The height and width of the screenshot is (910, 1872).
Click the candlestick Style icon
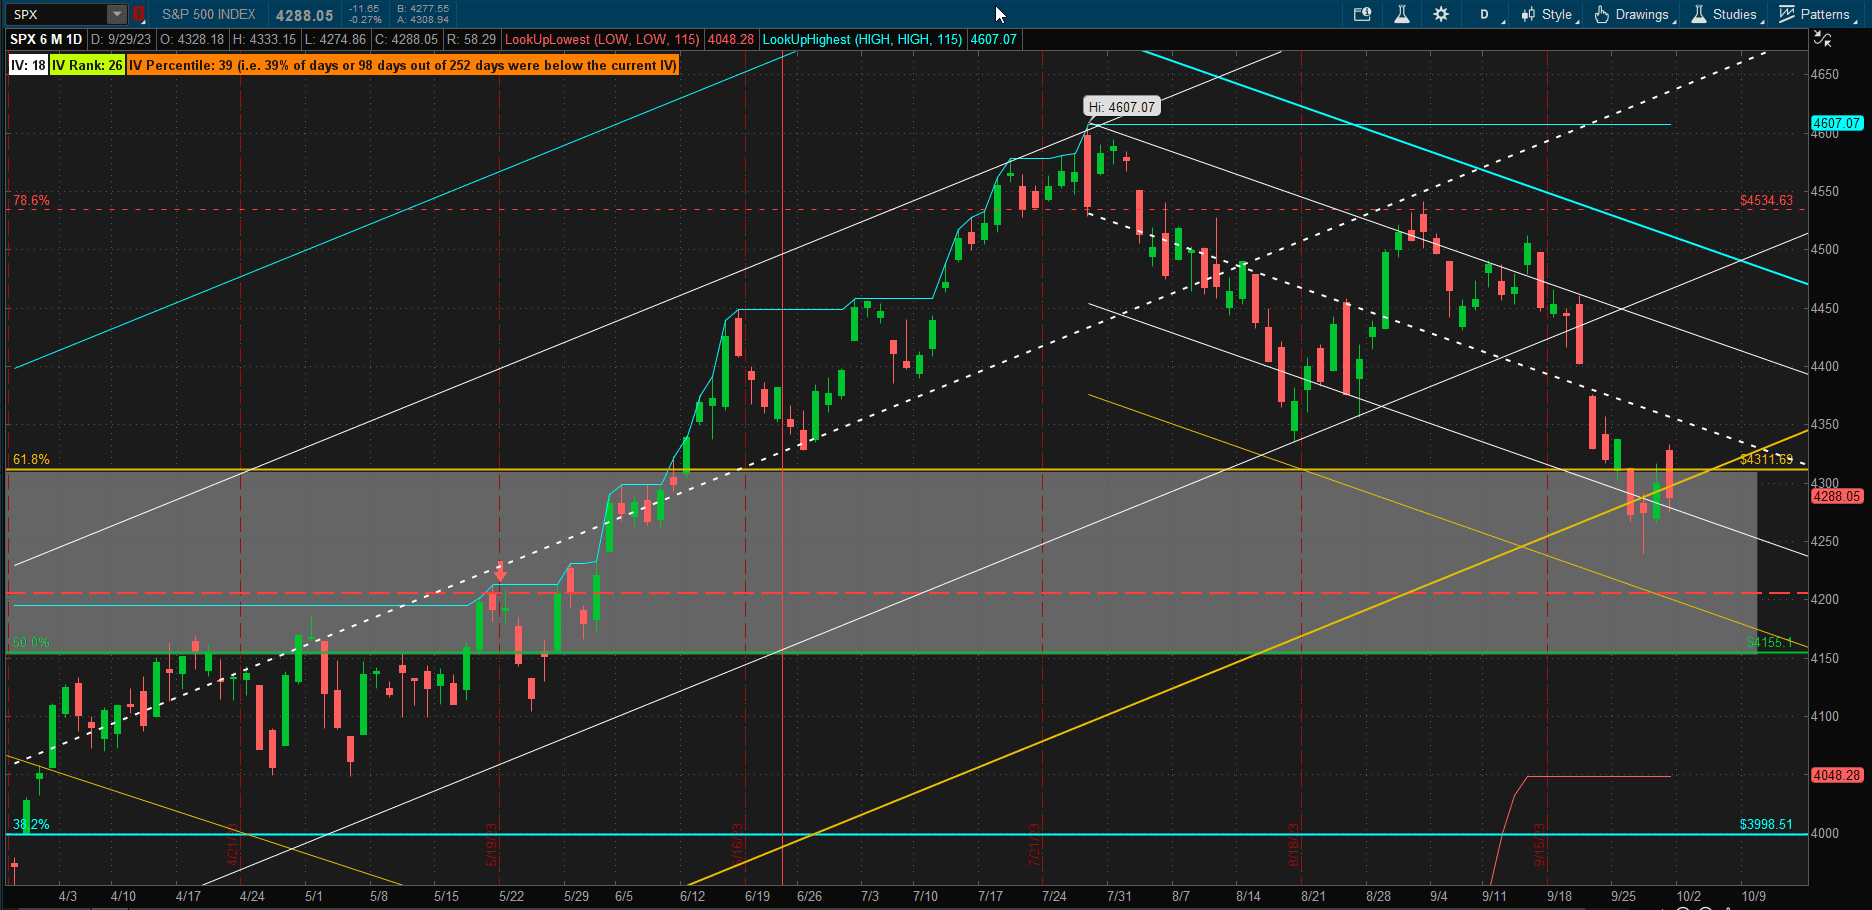pyautogui.click(x=1528, y=14)
